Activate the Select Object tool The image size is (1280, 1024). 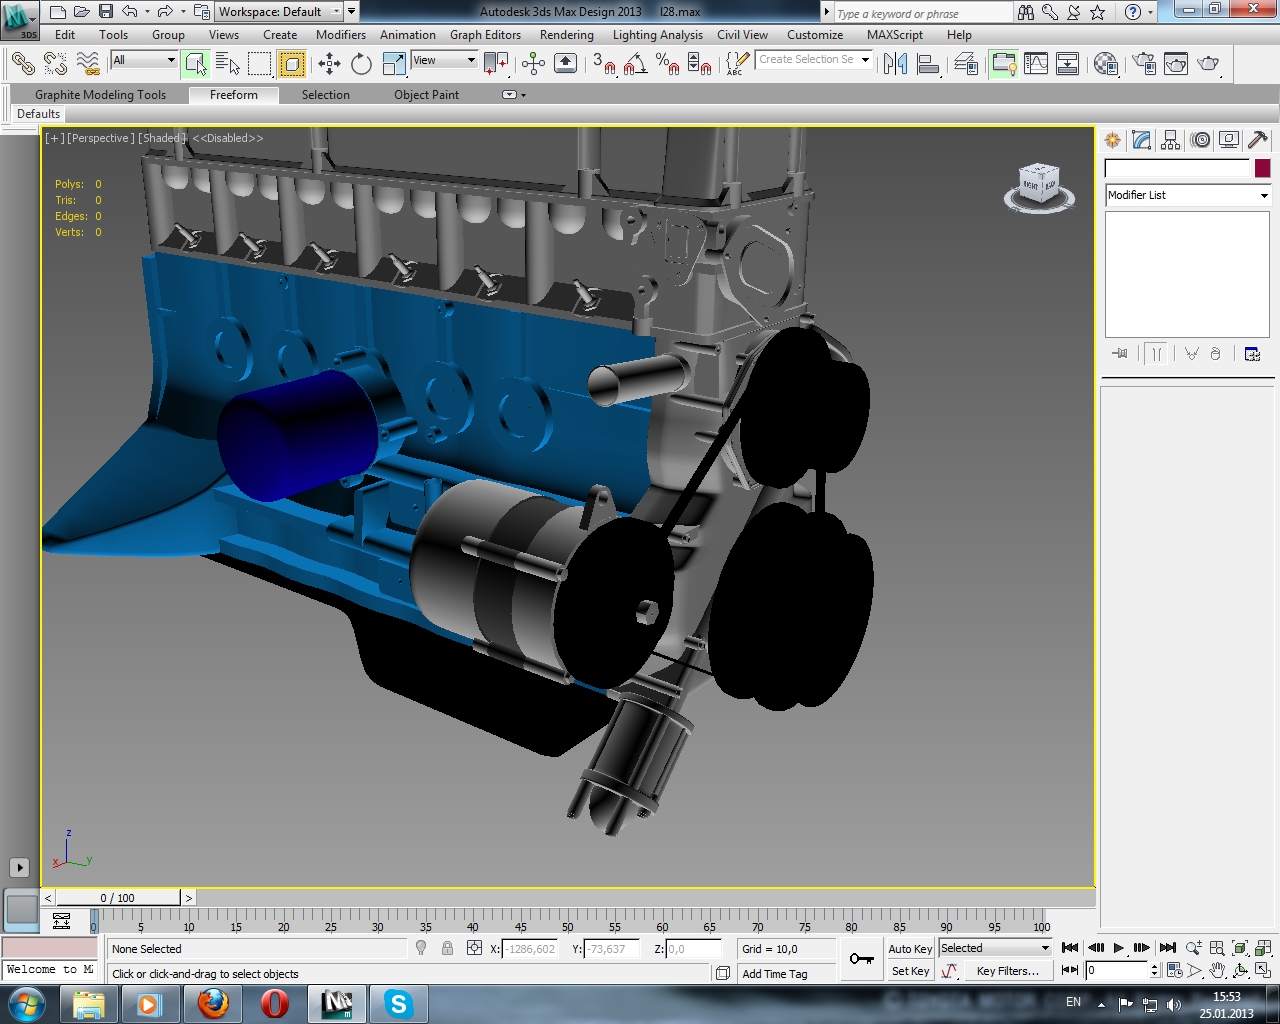[196, 64]
